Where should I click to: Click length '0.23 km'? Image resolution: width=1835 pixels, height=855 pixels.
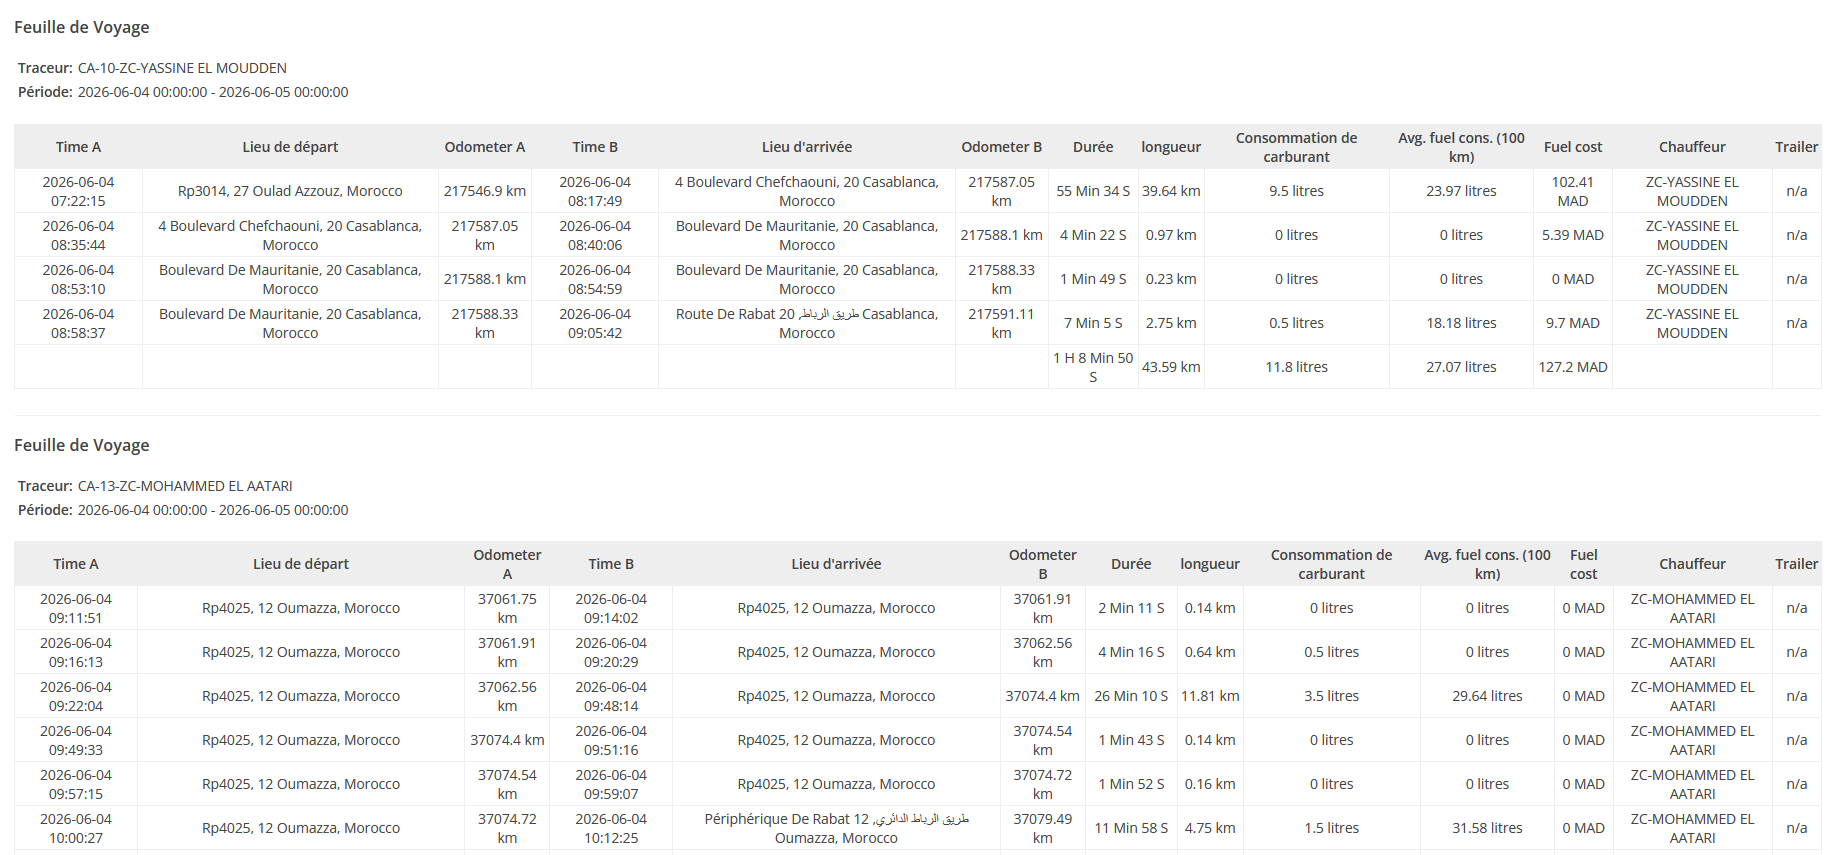click(1171, 279)
